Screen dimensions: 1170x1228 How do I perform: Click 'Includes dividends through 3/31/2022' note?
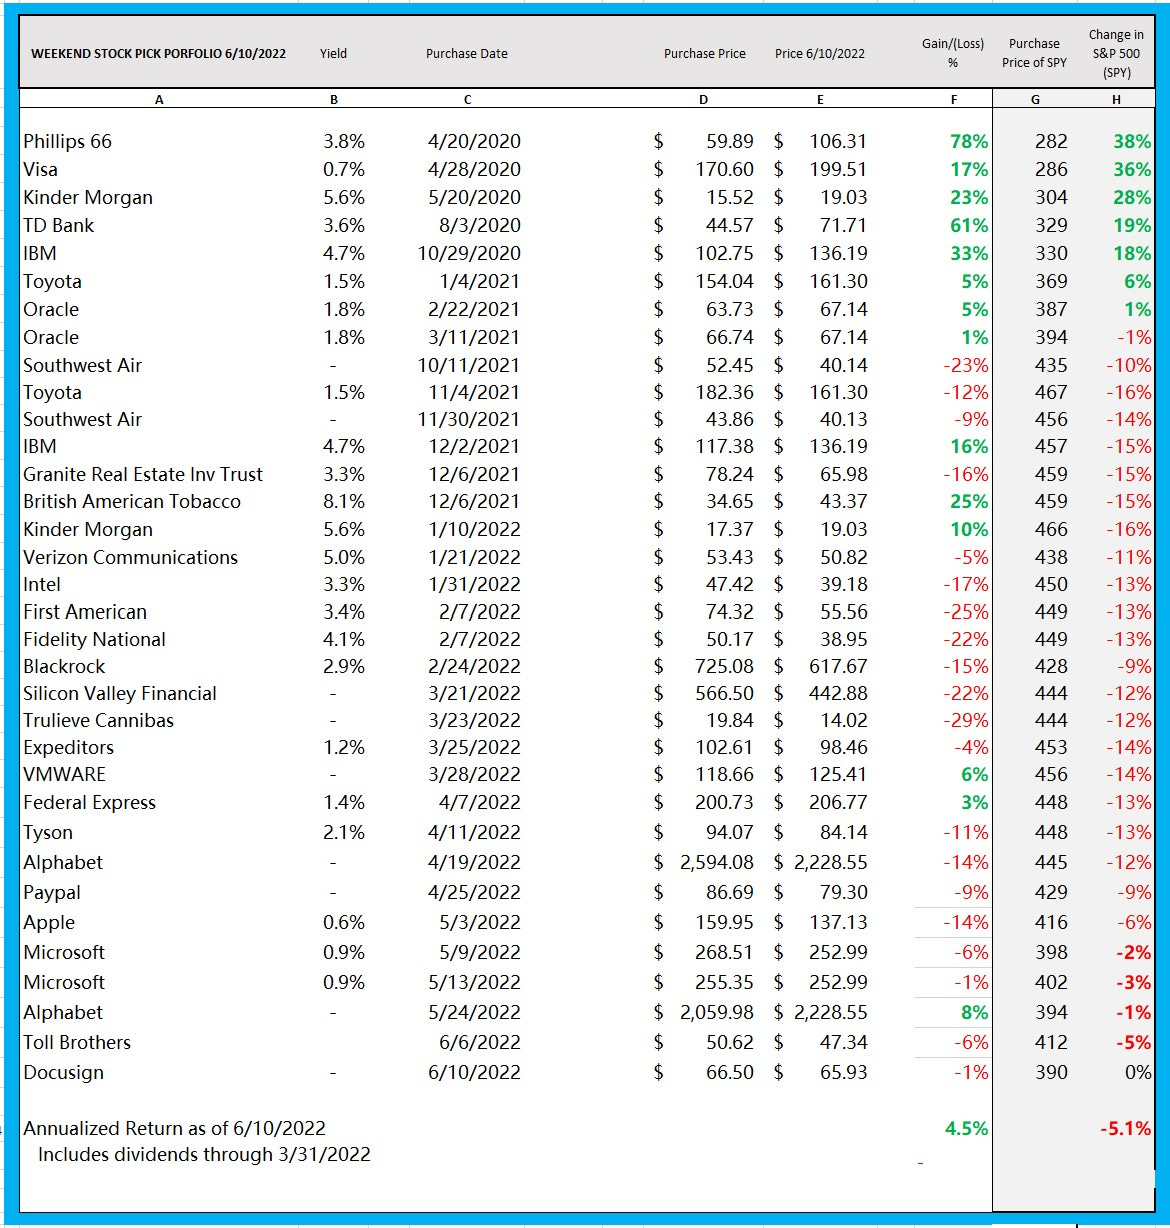coord(204,1154)
